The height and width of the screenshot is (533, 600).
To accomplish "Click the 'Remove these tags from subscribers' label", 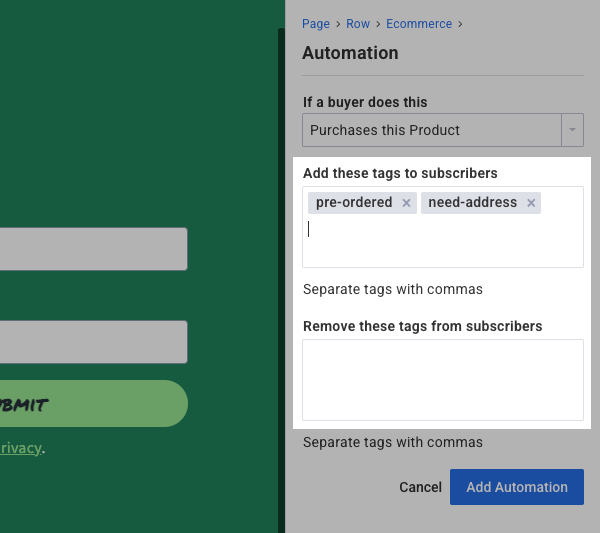I will pyautogui.click(x=422, y=326).
